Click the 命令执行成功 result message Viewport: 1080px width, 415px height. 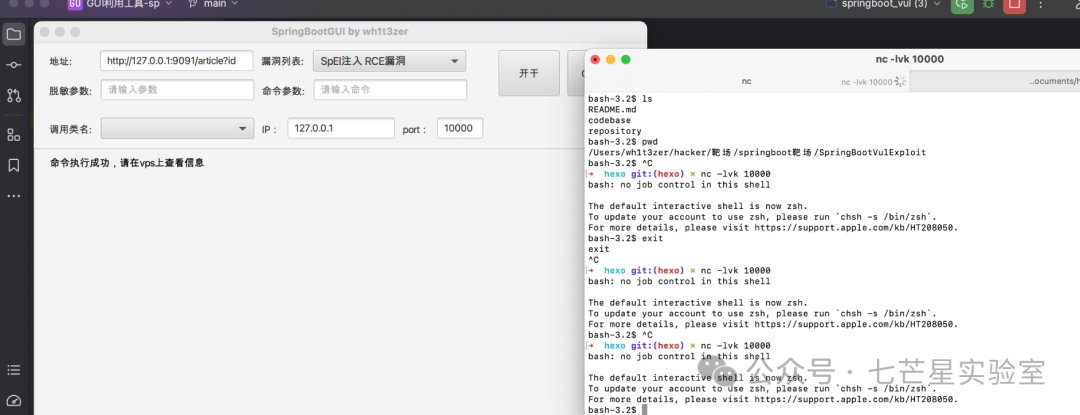pos(127,163)
